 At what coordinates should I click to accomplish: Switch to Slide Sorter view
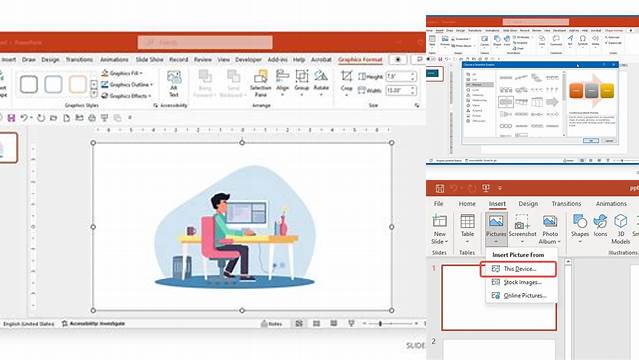(317, 323)
